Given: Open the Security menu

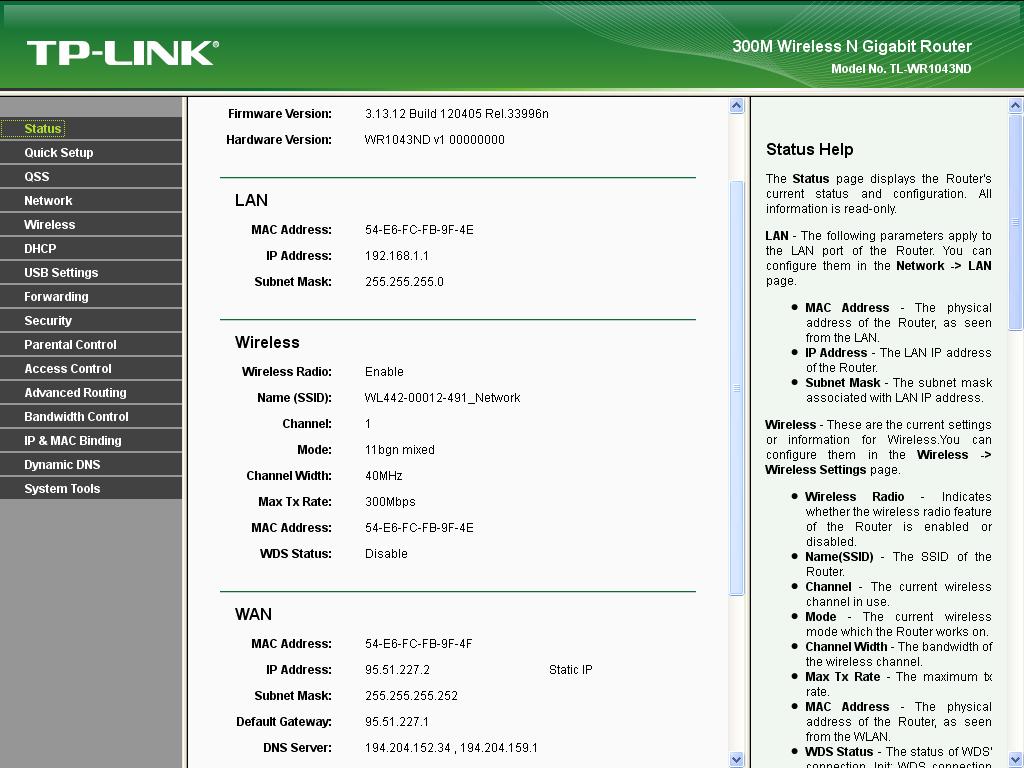Looking at the screenshot, I should [48, 321].
